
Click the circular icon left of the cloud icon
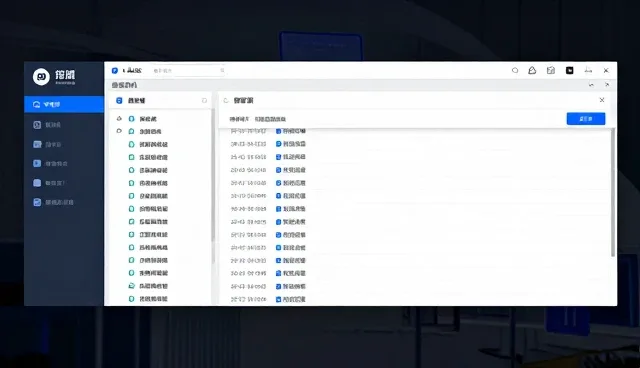515,71
